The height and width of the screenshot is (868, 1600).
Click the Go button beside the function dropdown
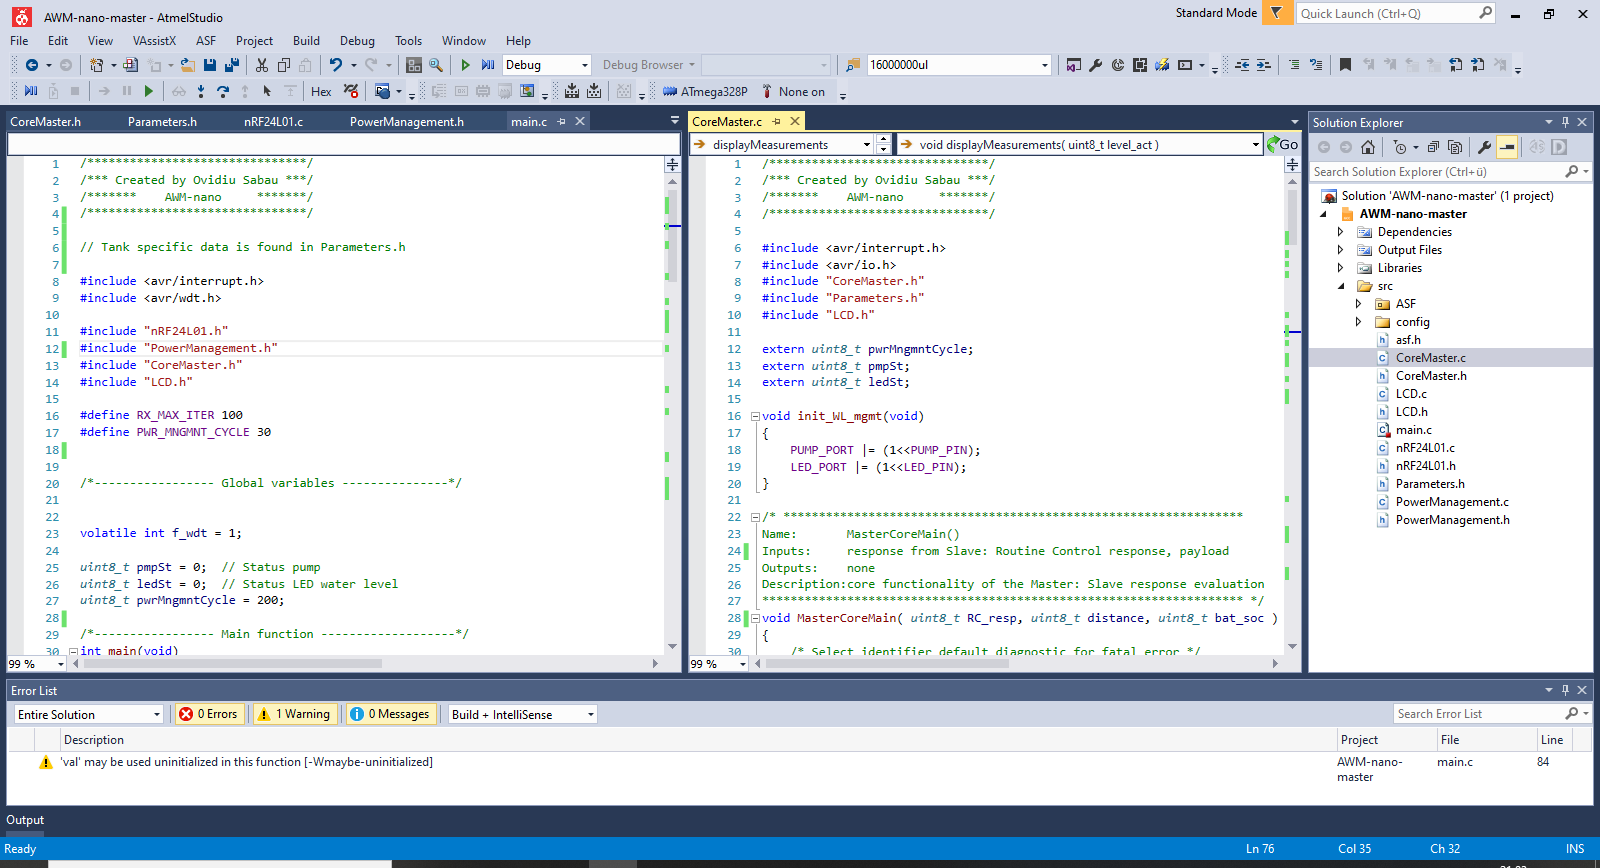[1283, 145]
